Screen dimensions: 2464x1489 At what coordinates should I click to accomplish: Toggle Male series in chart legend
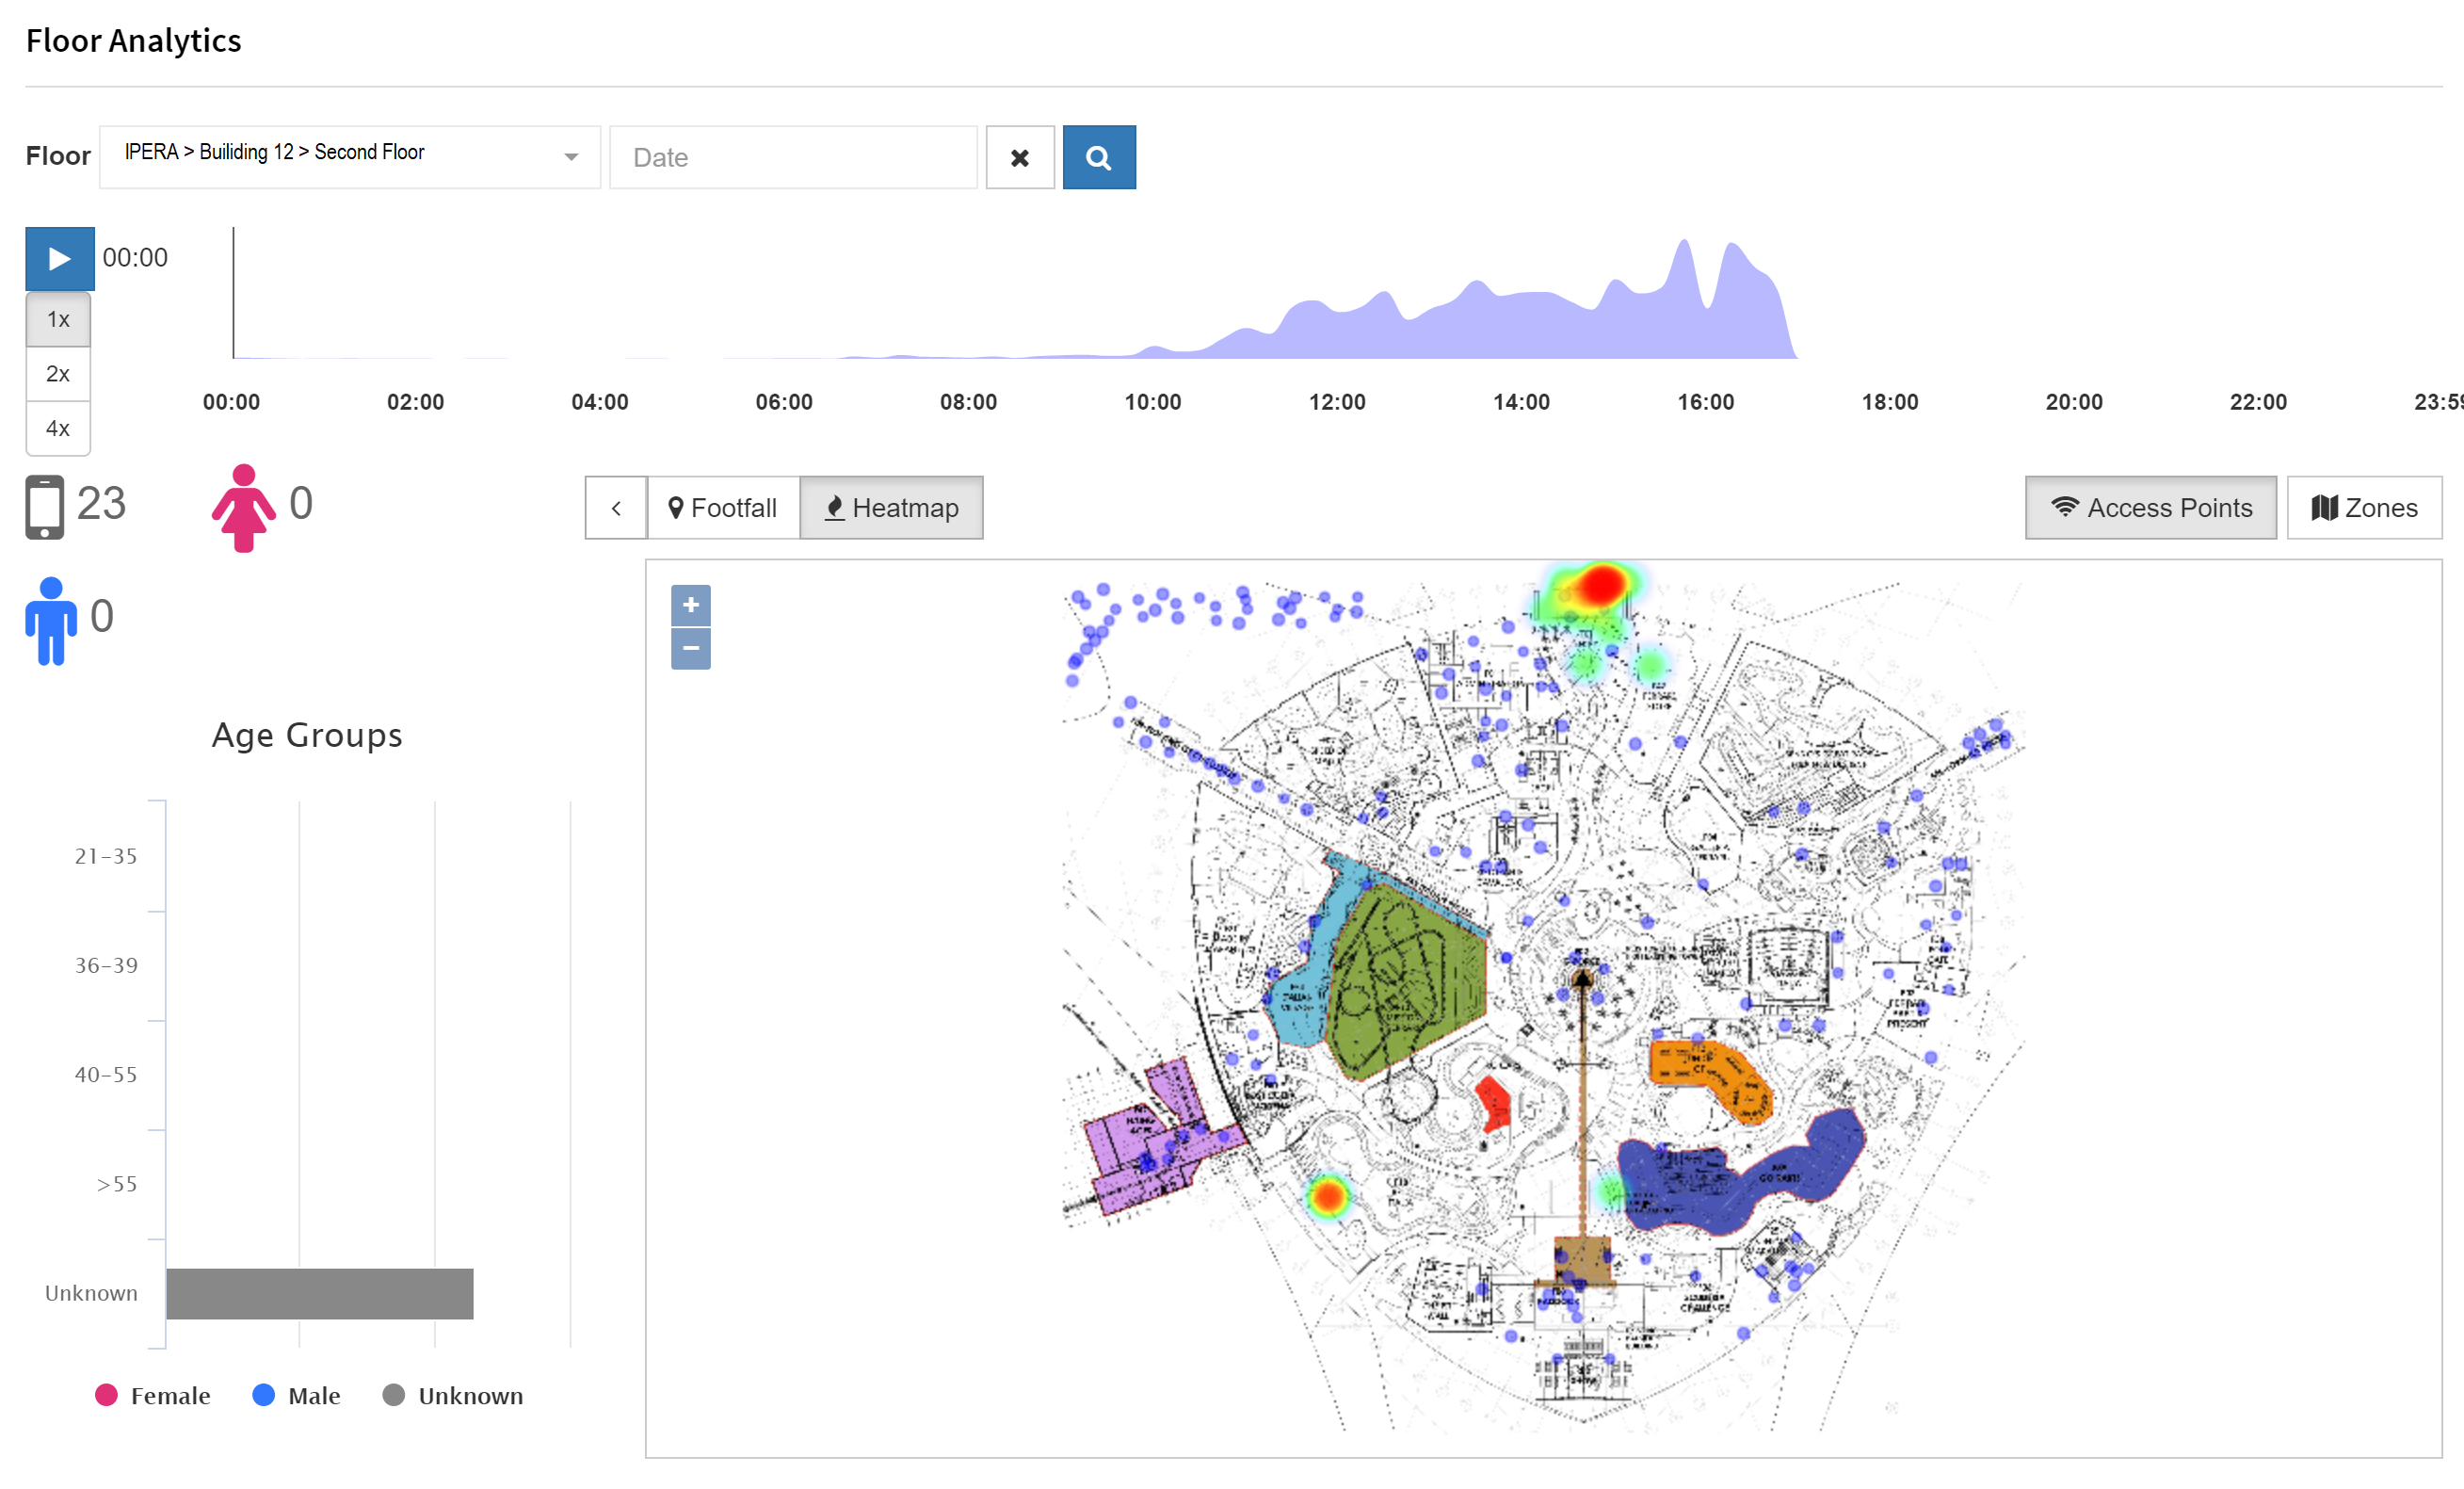297,1396
